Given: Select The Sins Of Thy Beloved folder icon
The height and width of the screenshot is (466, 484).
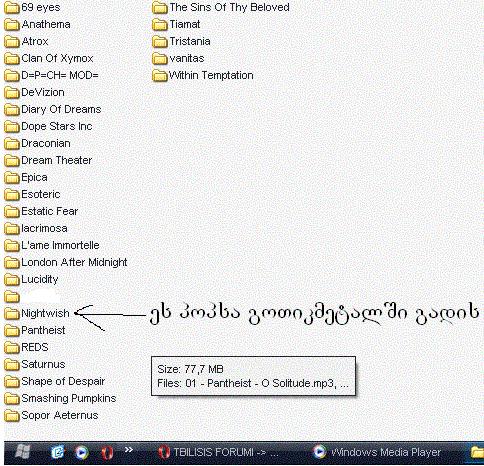Looking at the screenshot, I should [160, 7].
